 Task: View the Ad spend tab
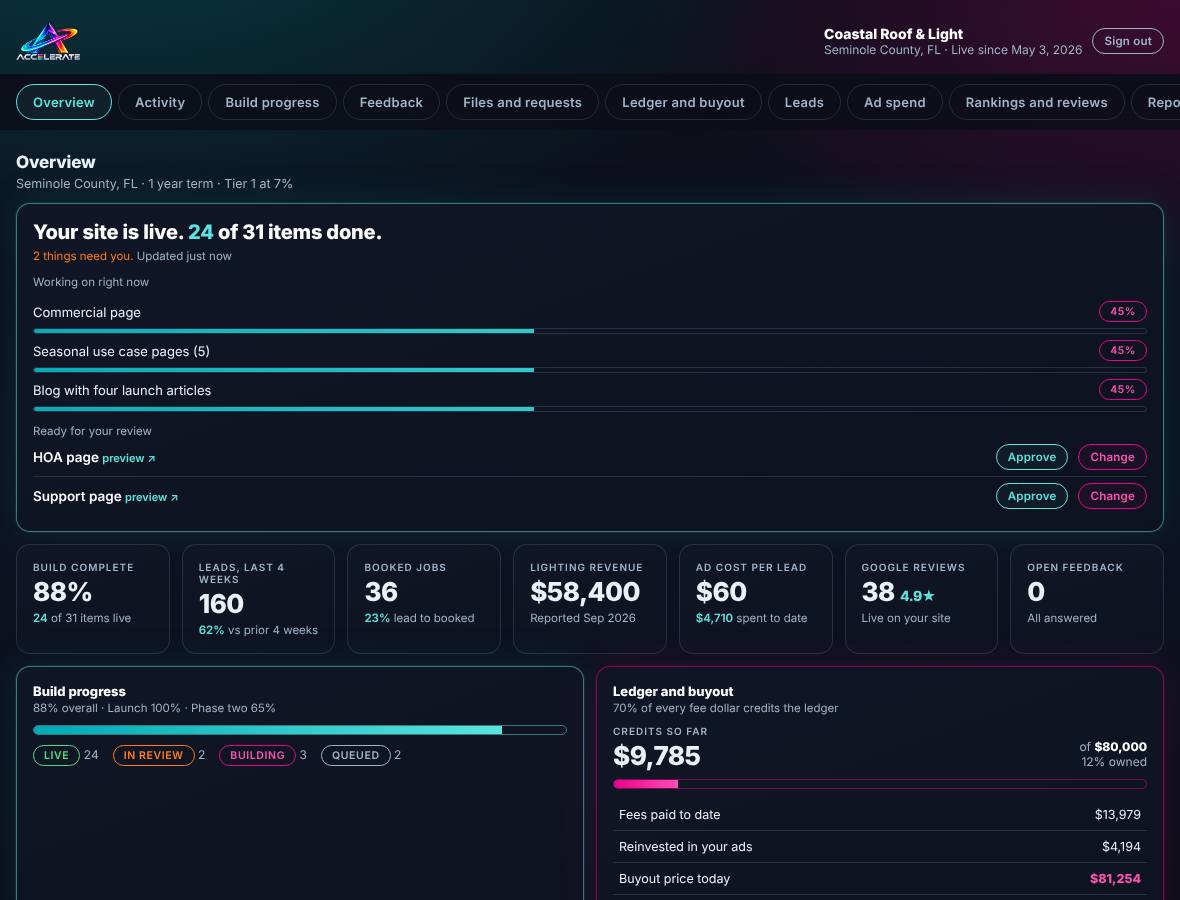pyautogui.click(x=895, y=102)
